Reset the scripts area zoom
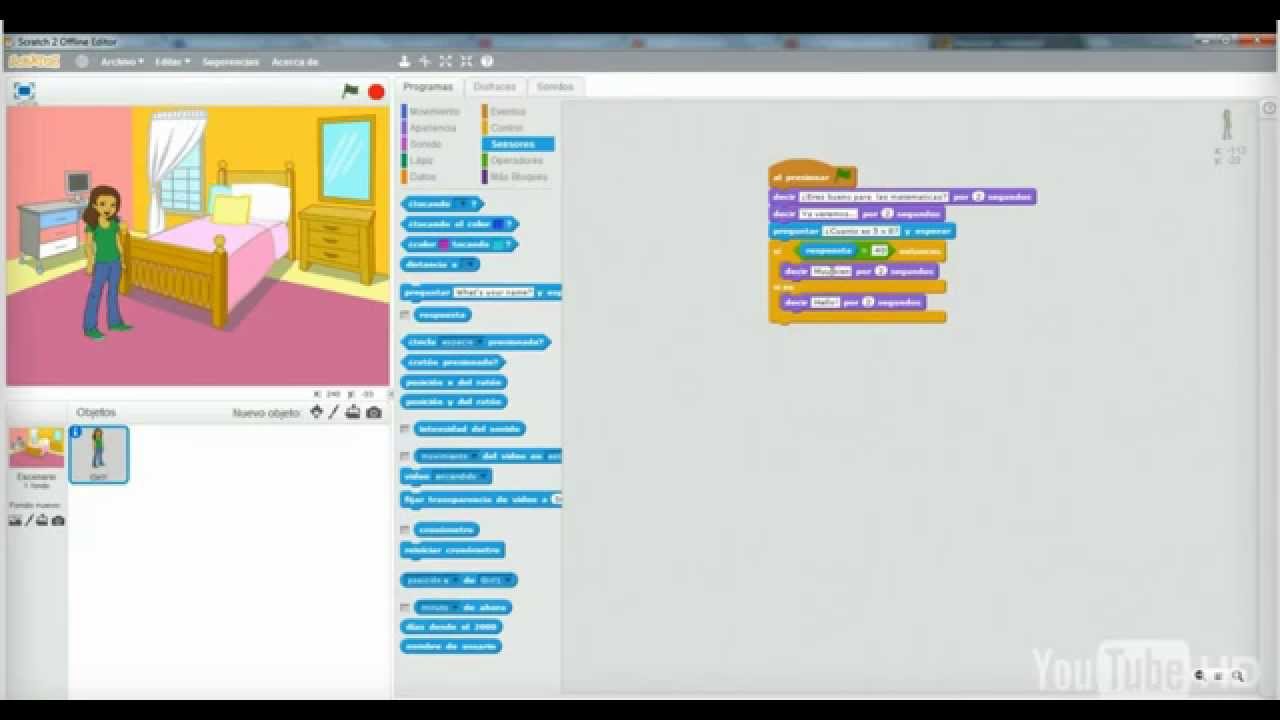Viewport: 1280px width, 720px height. tap(1219, 676)
